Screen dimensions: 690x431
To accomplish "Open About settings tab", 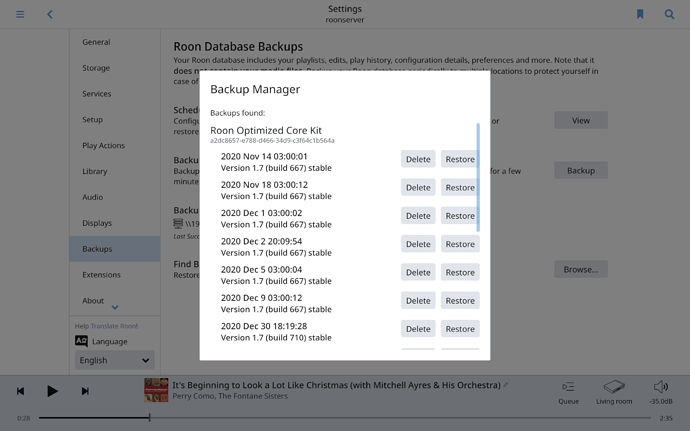I will tap(115, 301).
